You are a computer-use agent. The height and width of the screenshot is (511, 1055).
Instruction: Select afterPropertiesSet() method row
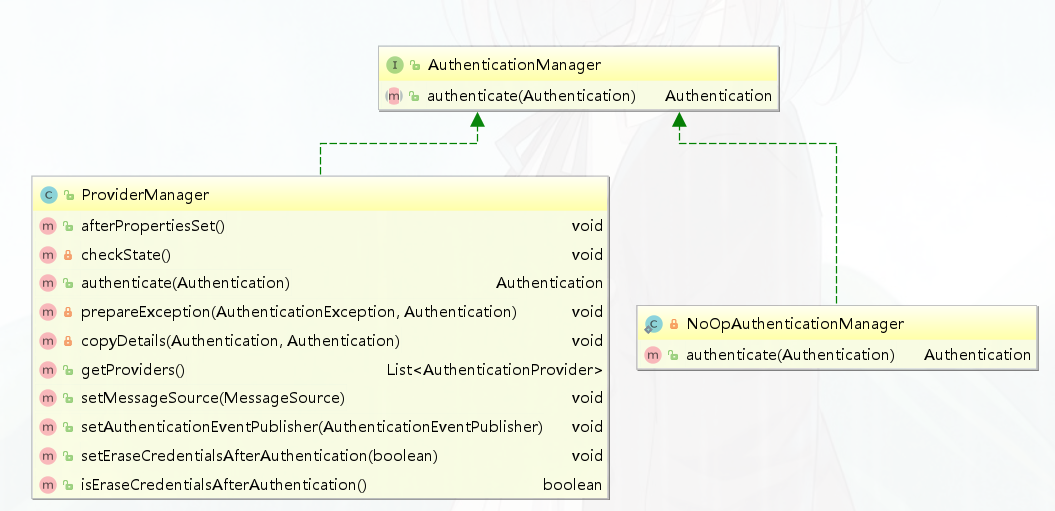click(x=153, y=226)
